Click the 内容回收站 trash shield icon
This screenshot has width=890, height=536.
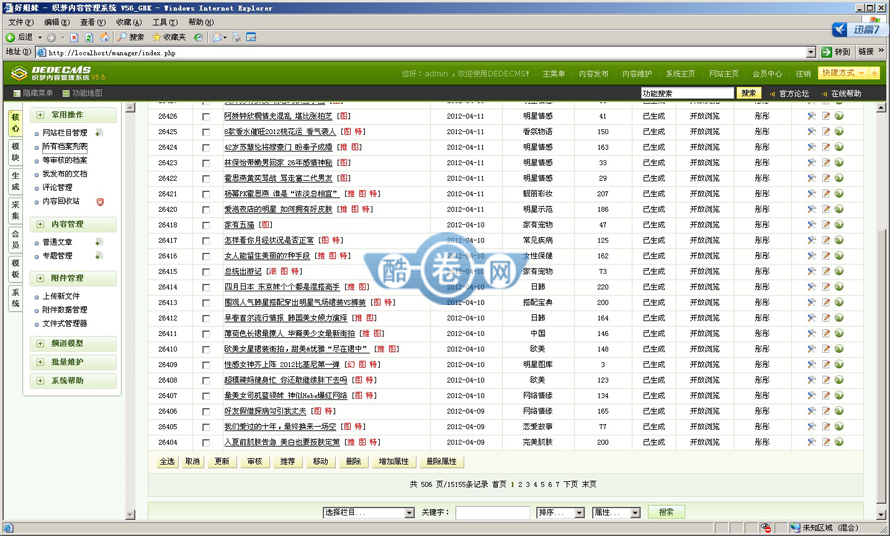coord(99,201)
